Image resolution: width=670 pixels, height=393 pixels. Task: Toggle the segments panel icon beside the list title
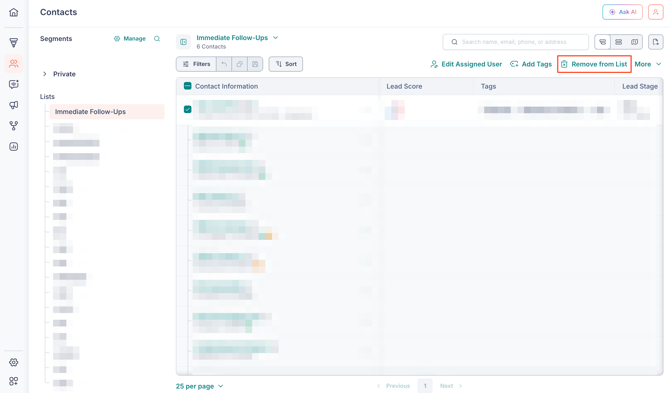(183, 42)
